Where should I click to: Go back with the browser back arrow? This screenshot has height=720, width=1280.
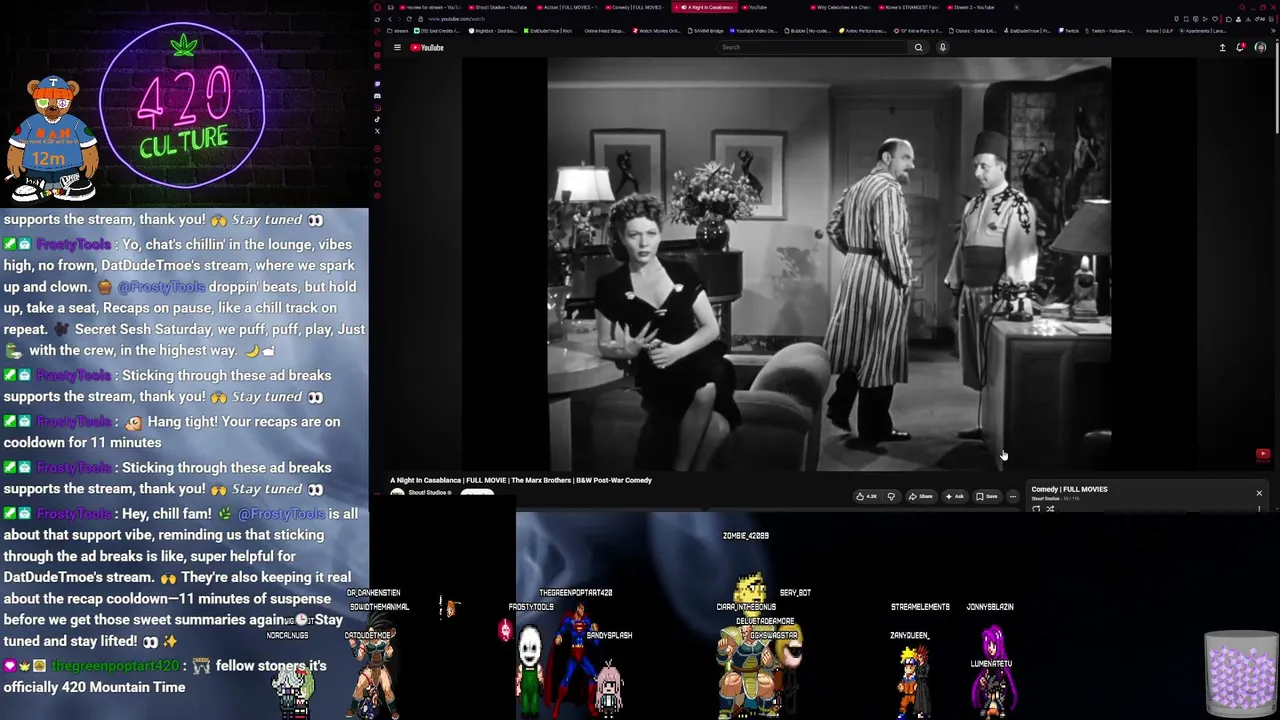pyautogui.click(x=390, y=19)
